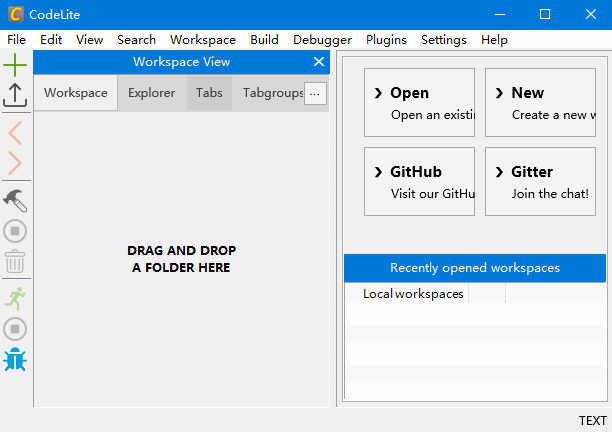612x432 pixels.
Task: Click the Gitter chat button
Action: tap(540, 181)
